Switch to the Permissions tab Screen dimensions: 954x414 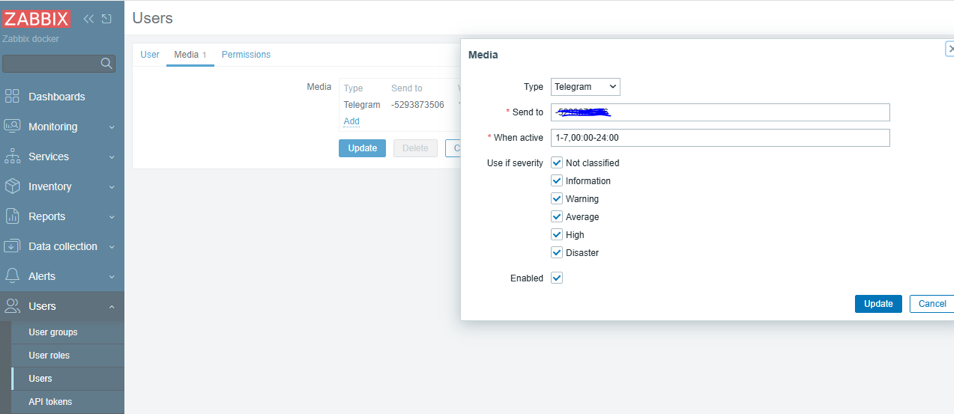tap(246, 55)
